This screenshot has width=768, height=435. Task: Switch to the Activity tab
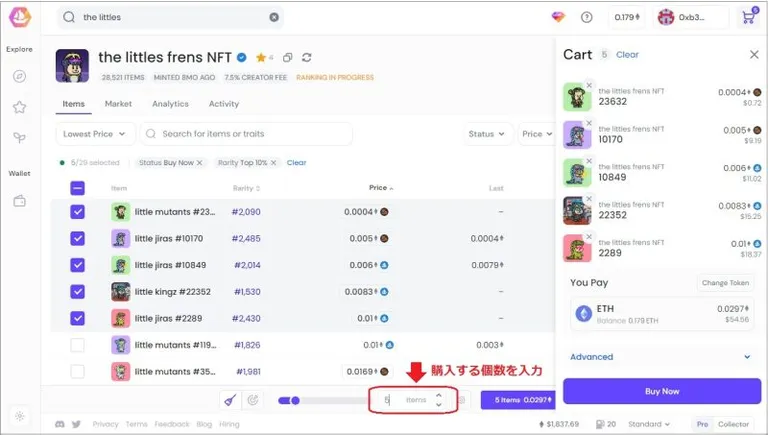click(x=224, y=104)
